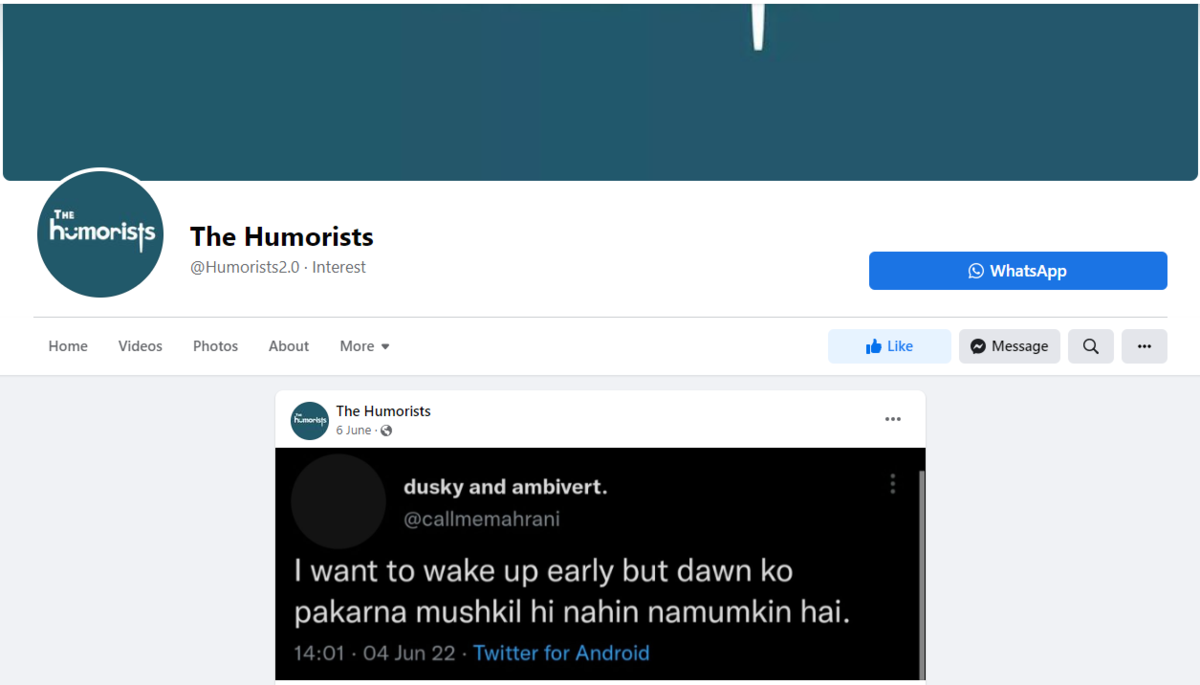
Task: Send a message with the Message button
Action: pos(1009,346)
